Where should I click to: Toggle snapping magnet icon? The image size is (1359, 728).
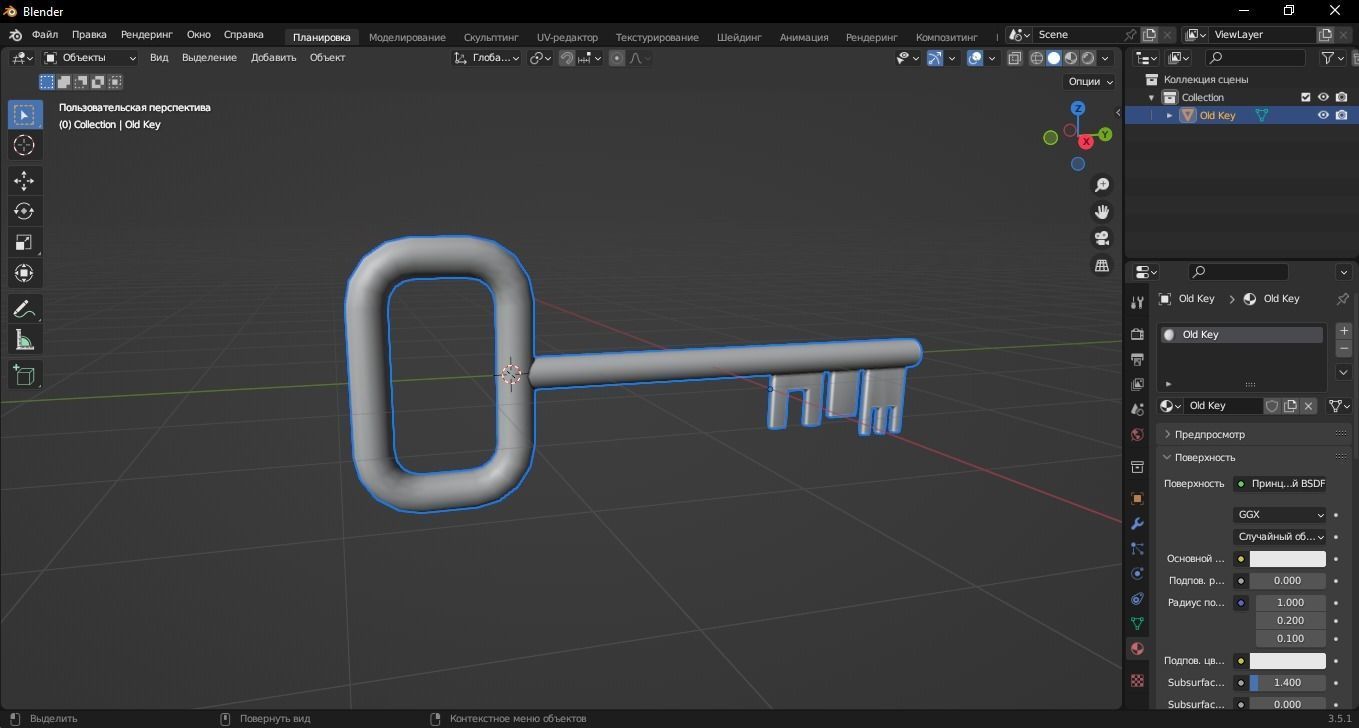point(566,58)
